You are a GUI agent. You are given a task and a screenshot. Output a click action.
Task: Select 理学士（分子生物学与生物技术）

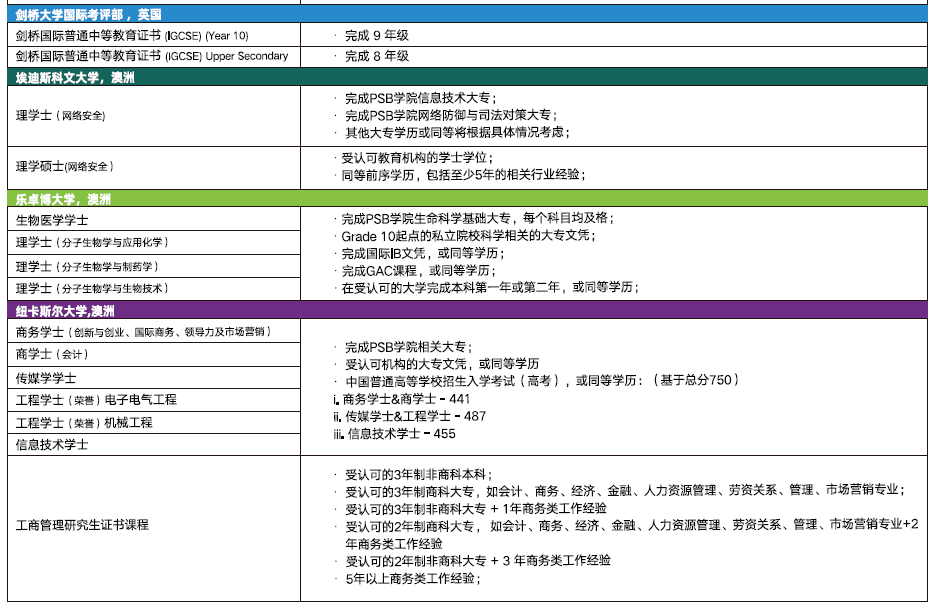[154, 288]
